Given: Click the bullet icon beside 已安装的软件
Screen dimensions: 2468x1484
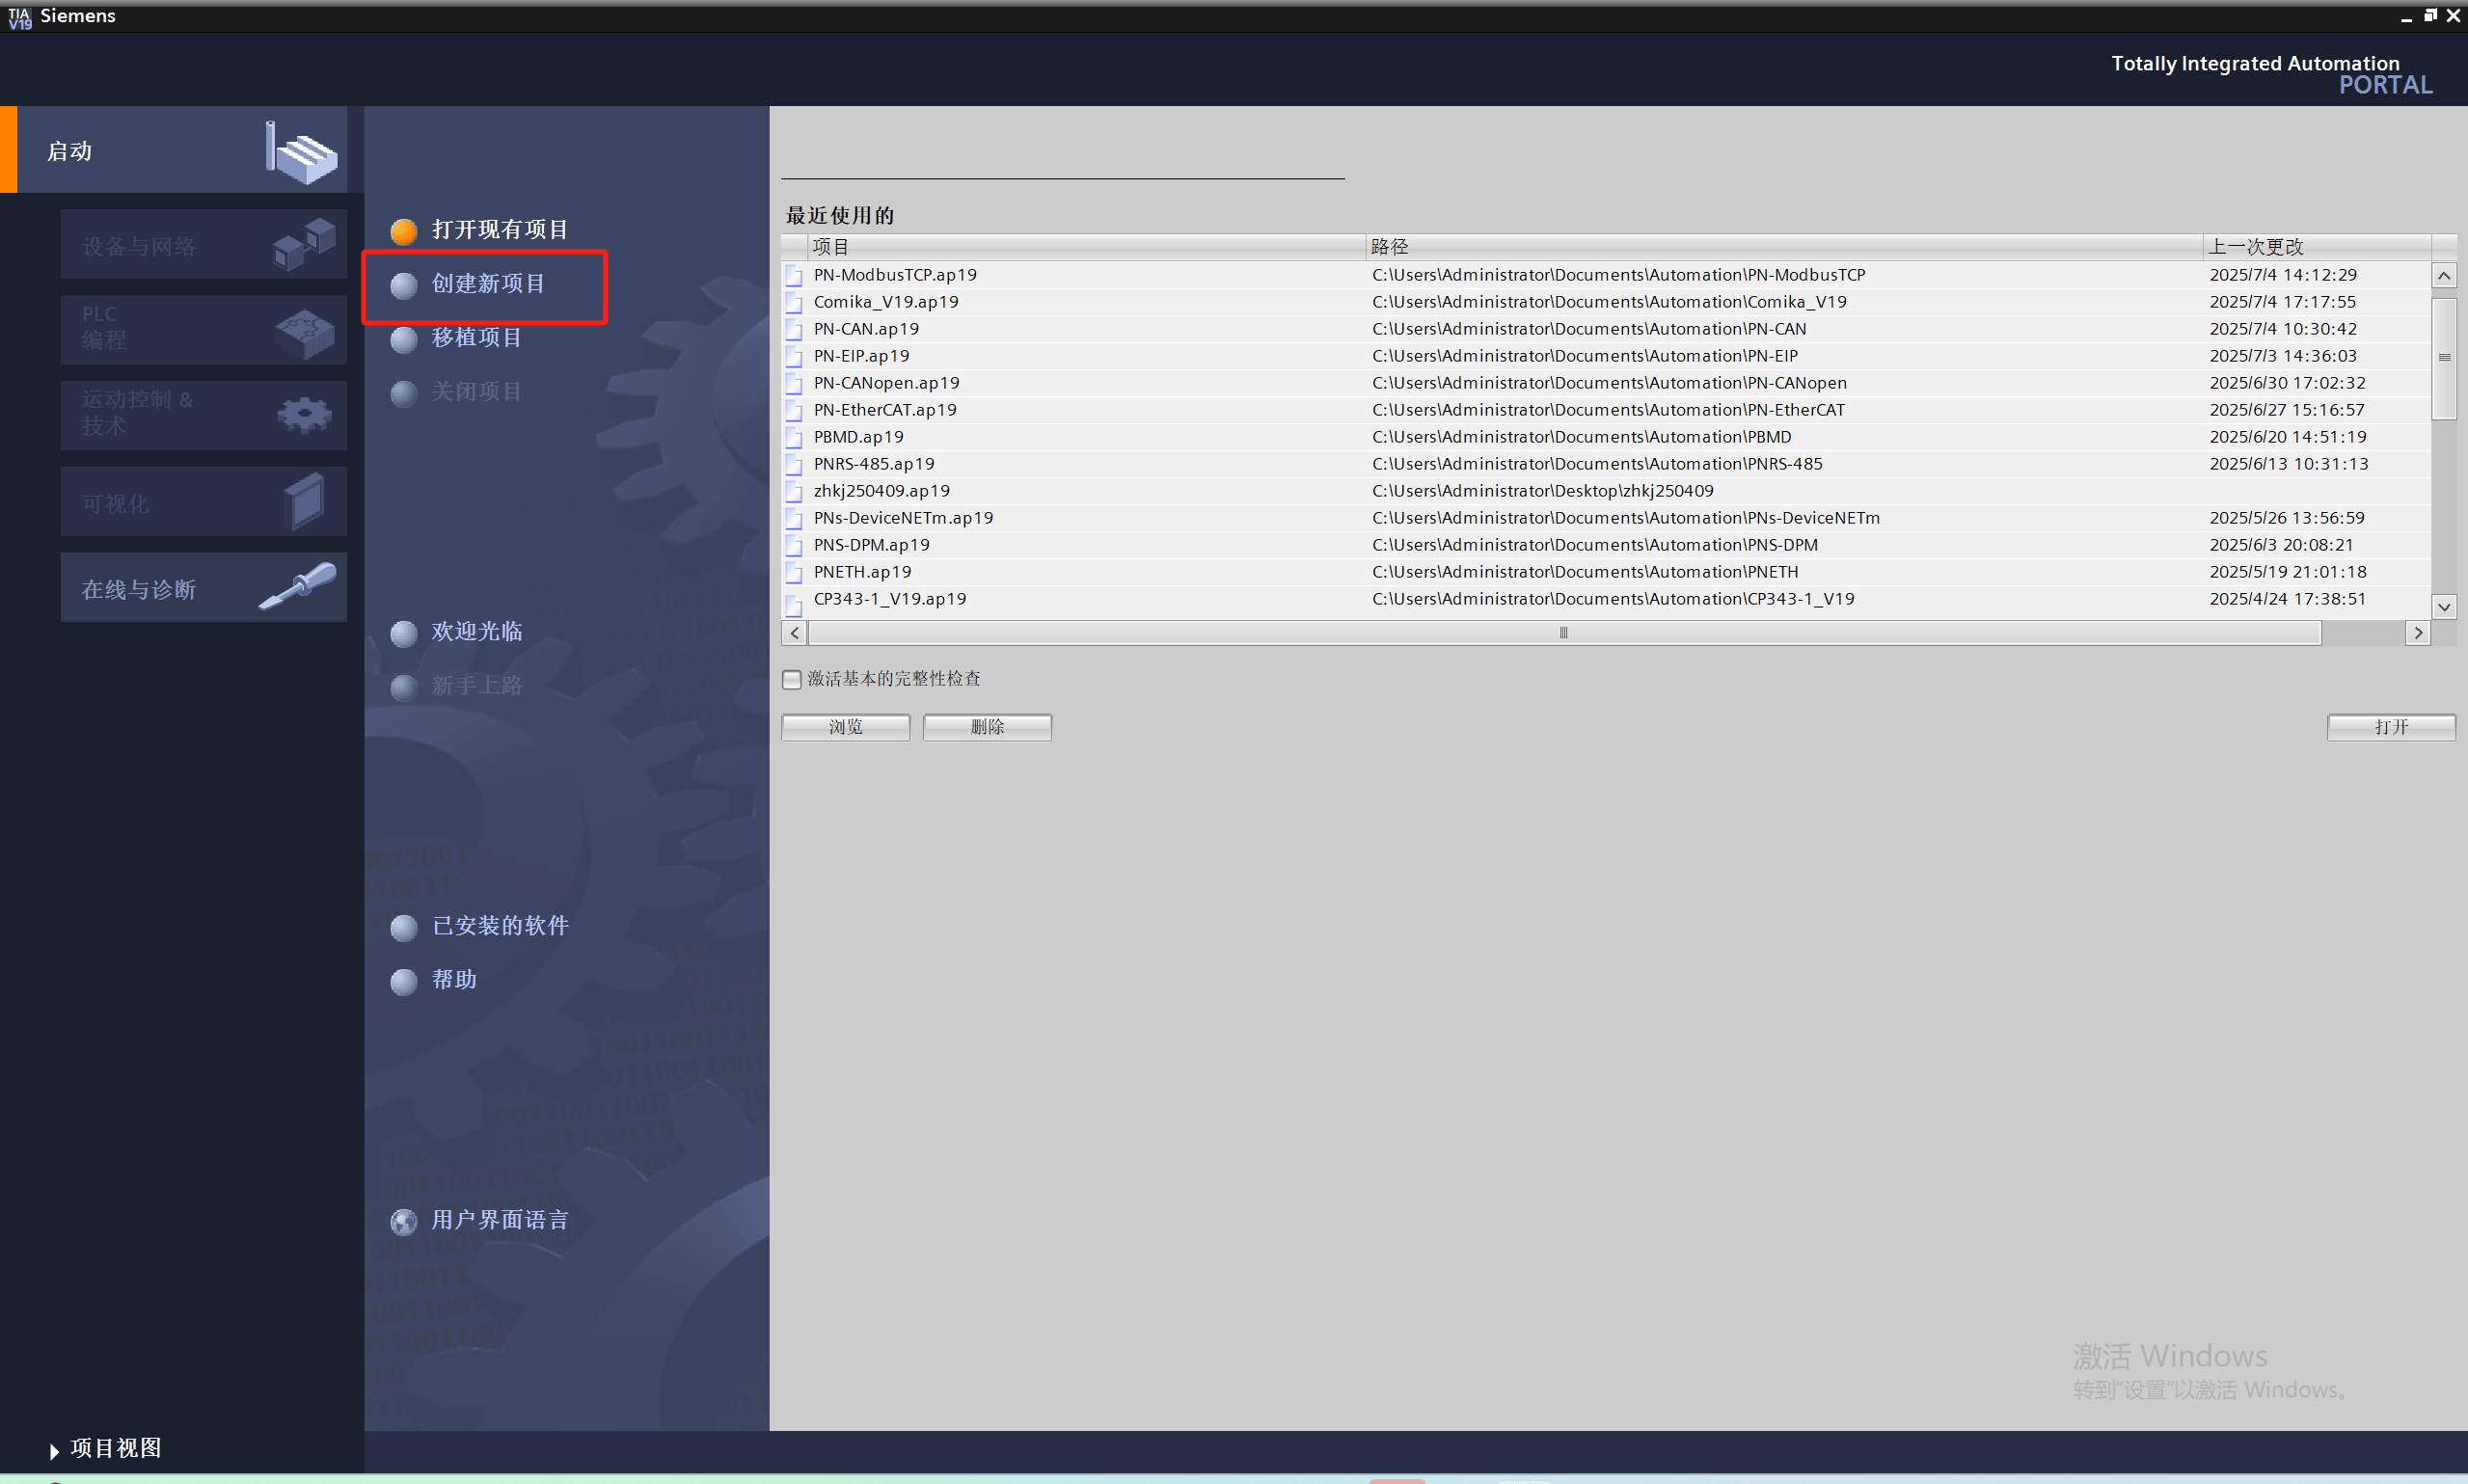Looking at the screenshot, I should tap(404, 928).
